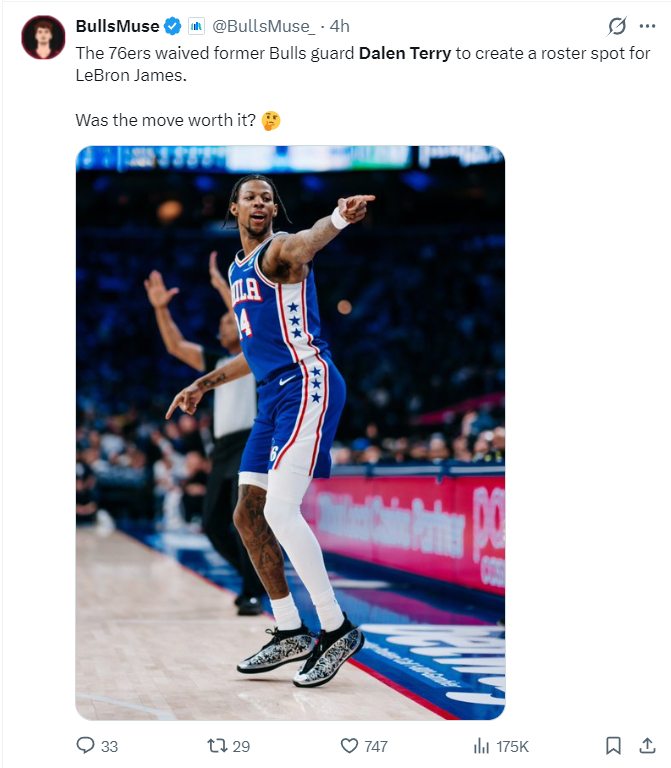Click the blue verified checkmark badge
Image resolution: width=671 pixels, height=768 pixels.
pyautogui.click(x=172, y=26)
